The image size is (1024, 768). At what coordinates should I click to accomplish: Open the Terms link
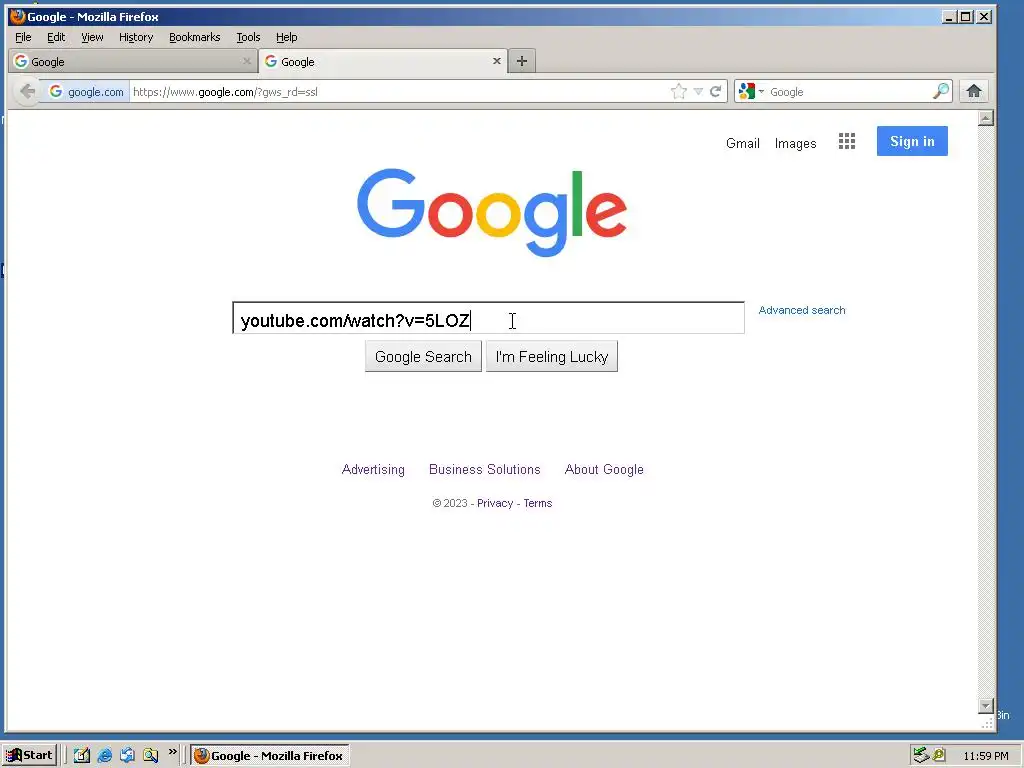[x=537, y=503]
